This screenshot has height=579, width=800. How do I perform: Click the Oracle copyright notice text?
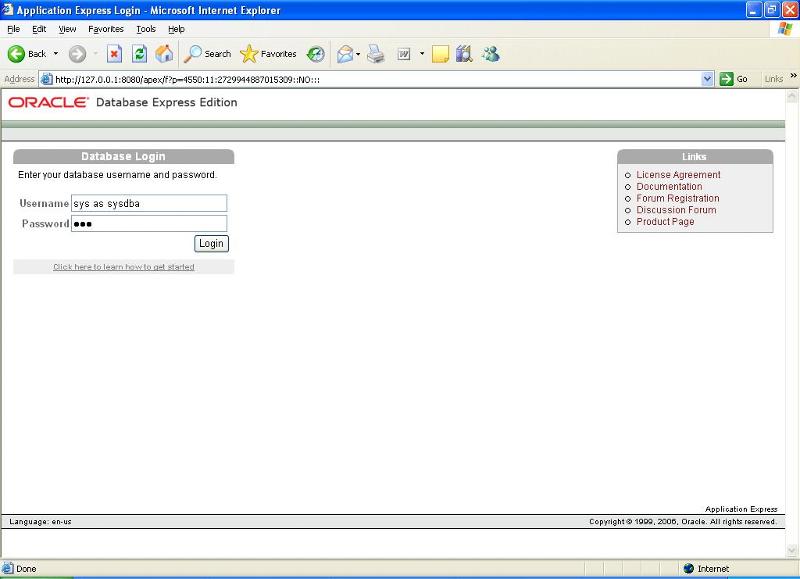(683, 521)
